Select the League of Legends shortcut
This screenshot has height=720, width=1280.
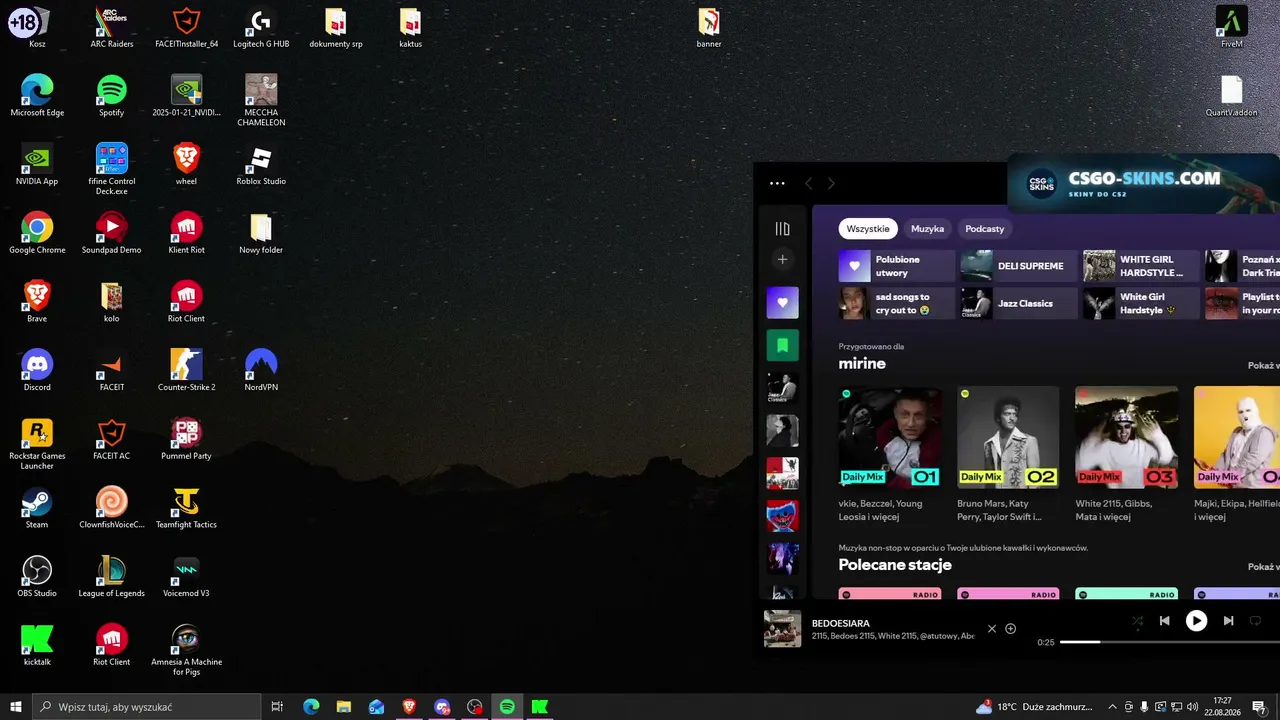[x=111, y=577]
